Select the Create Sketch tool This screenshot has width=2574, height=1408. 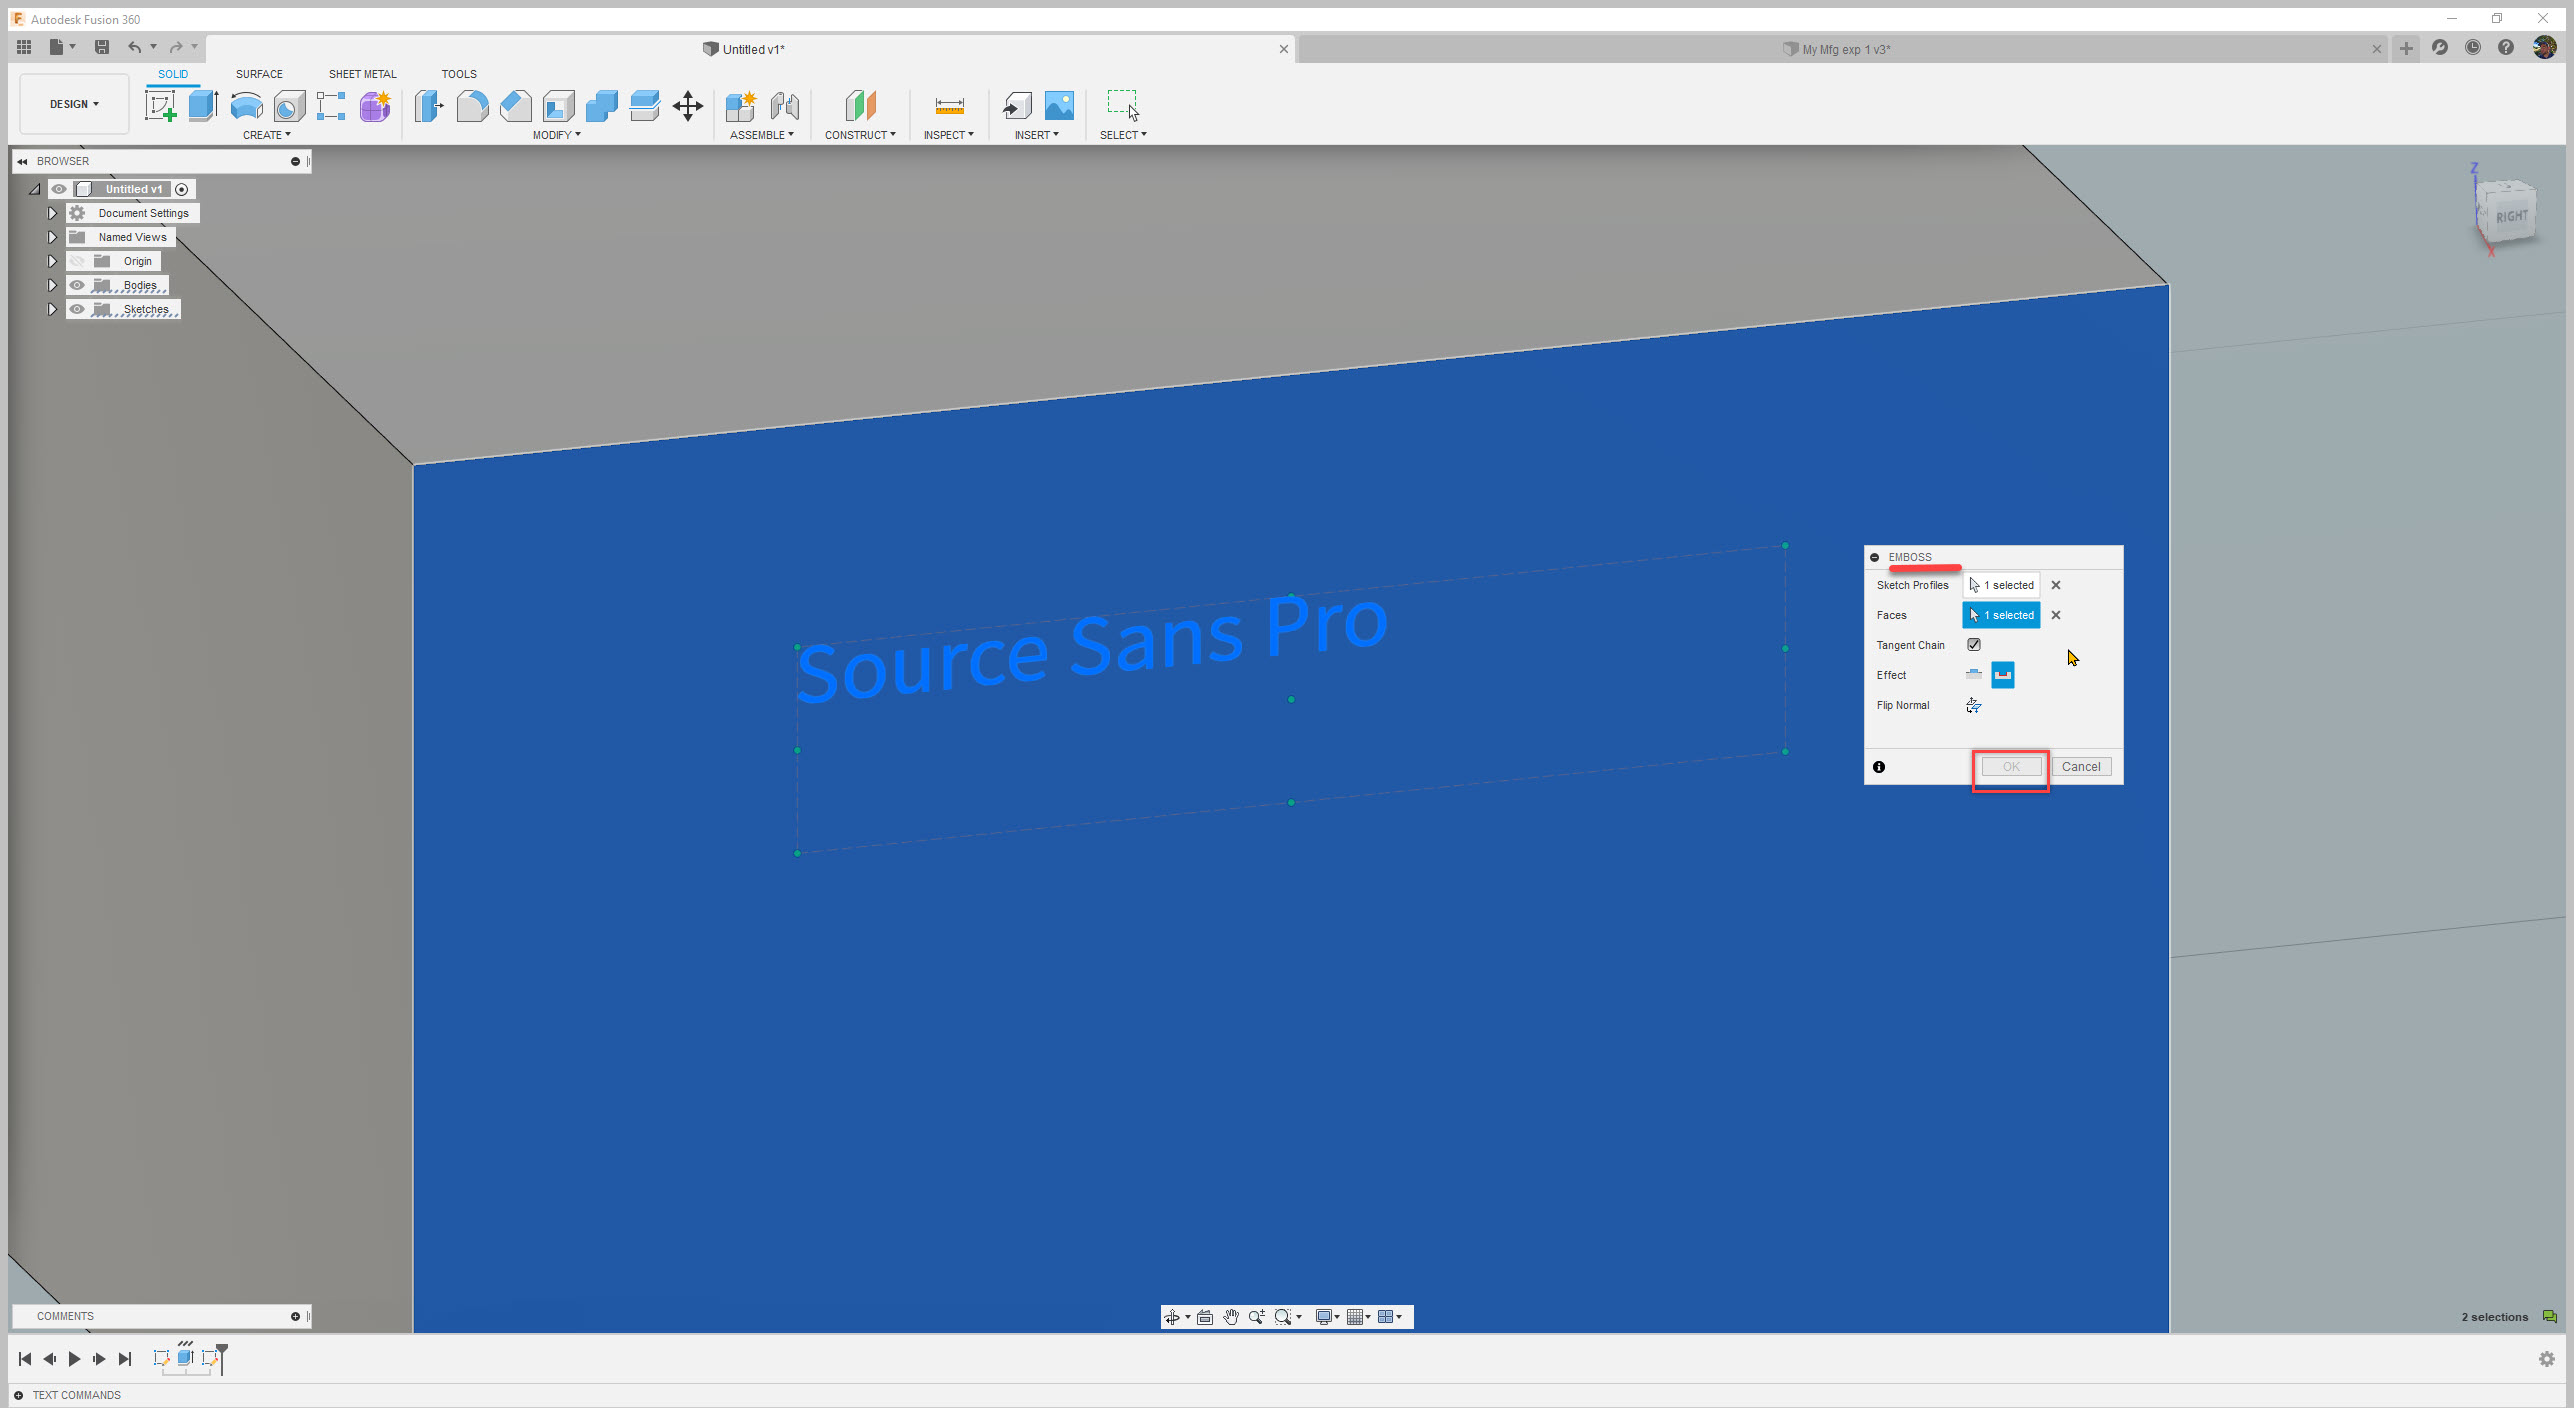[x=160, y=105]
